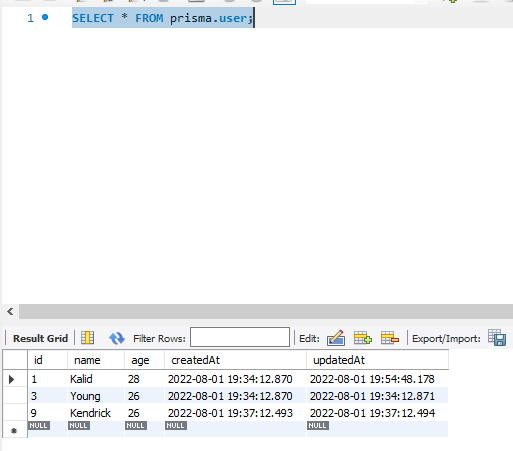Select updatedAt 2022-08-01 19:54:48.178 cell
Image resolution: width=513 pixels, height=451 pixels.
coord(377,379)
